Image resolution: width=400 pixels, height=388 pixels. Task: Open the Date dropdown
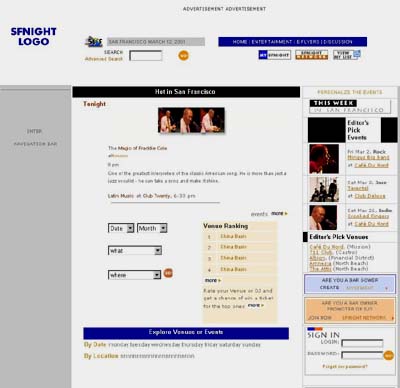(121, 228)
